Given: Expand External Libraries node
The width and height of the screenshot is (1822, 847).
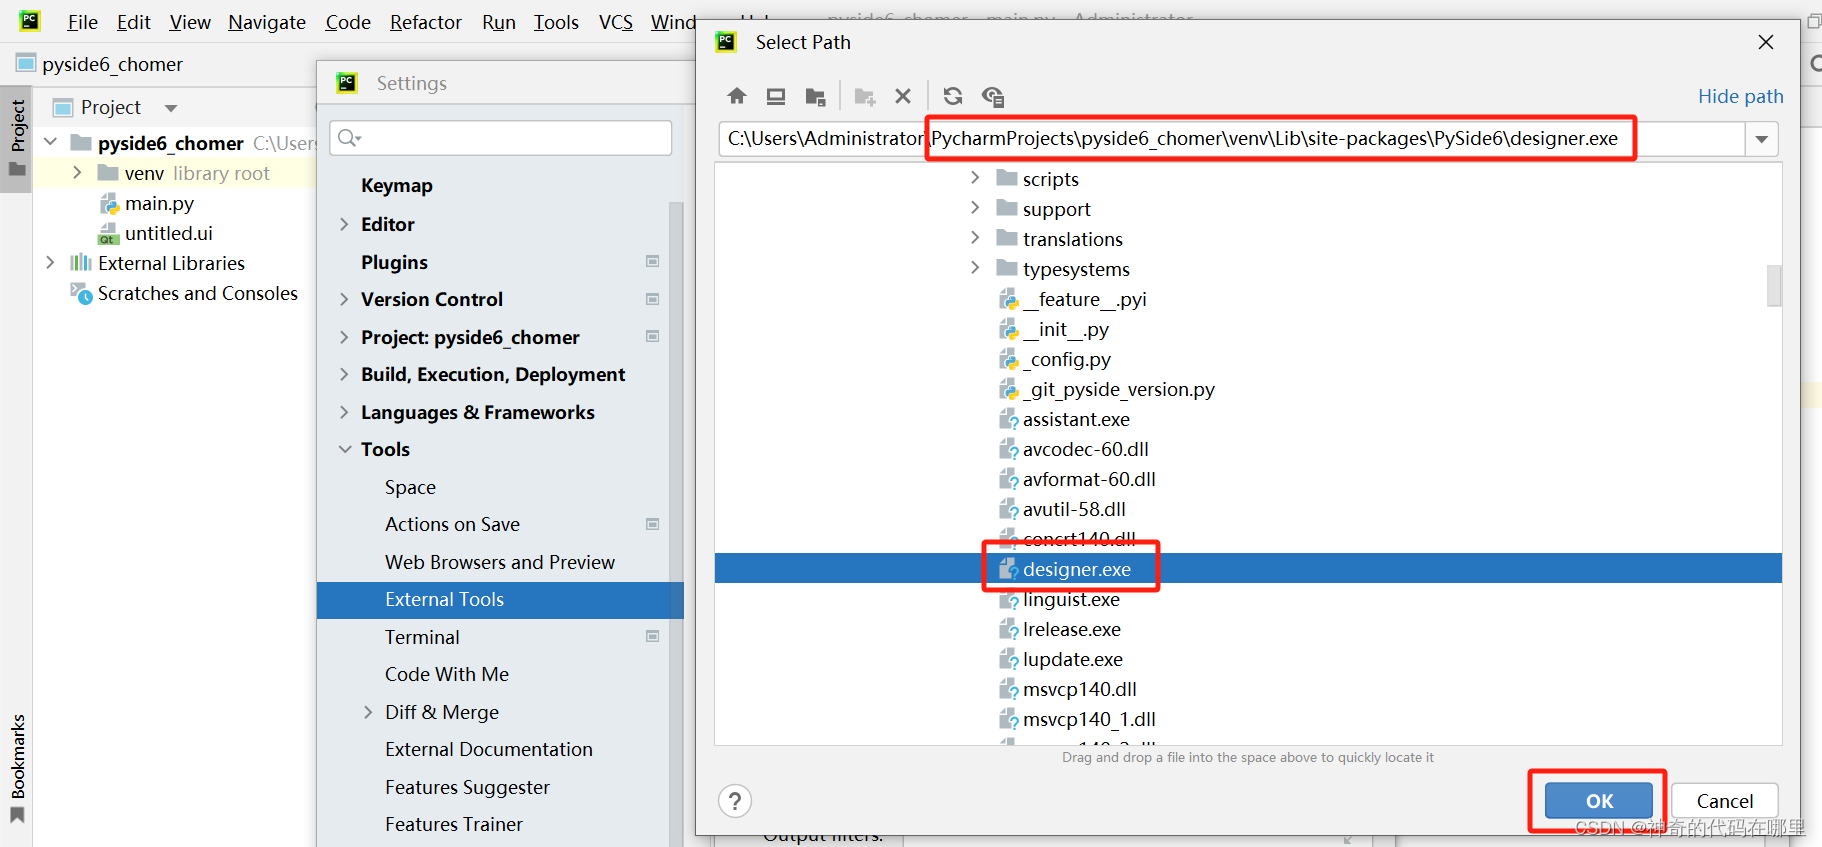Looking at the screenshot, I should coord(50,263).
